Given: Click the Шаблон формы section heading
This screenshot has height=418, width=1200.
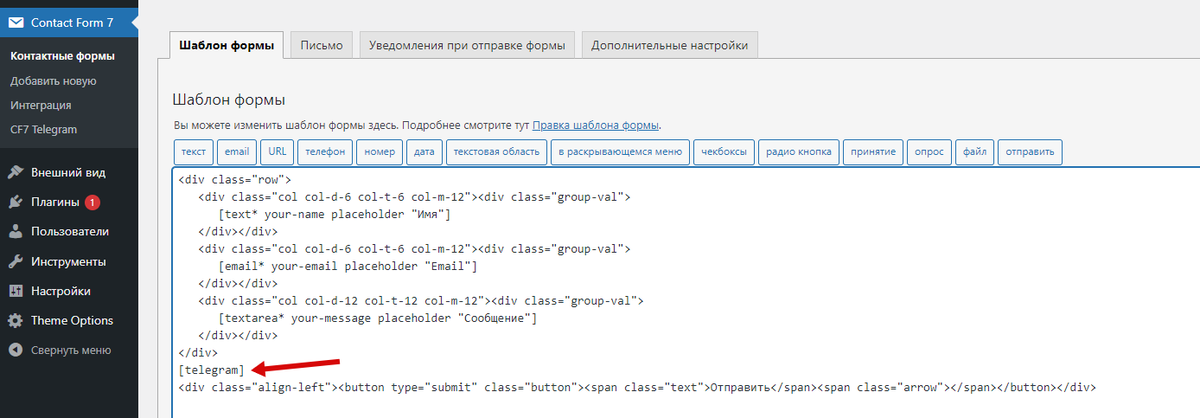Looking at the screenshot, I should point(229,100).
